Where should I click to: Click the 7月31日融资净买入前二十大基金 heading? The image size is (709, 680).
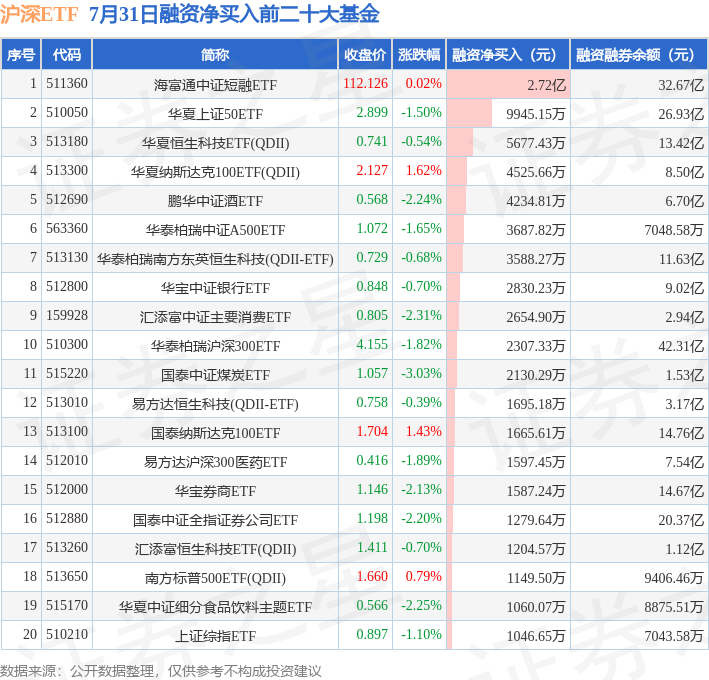[234, 14]
